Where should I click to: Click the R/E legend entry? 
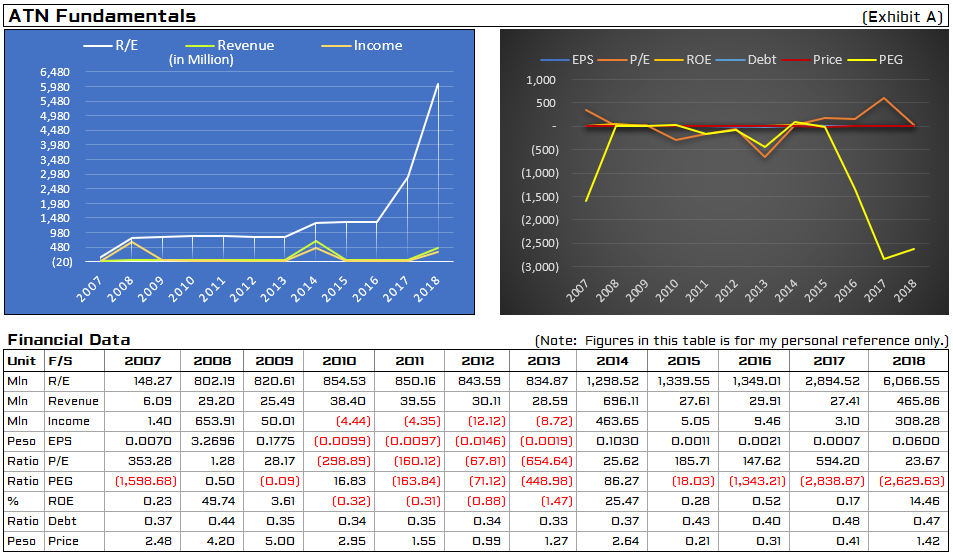click(x=111, y=46)
